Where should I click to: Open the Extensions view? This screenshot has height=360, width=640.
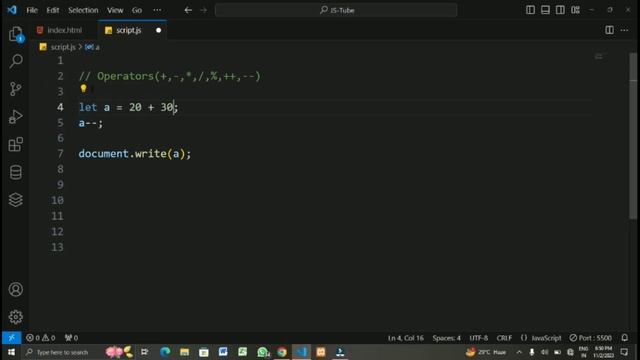click(x=16, y=144)
